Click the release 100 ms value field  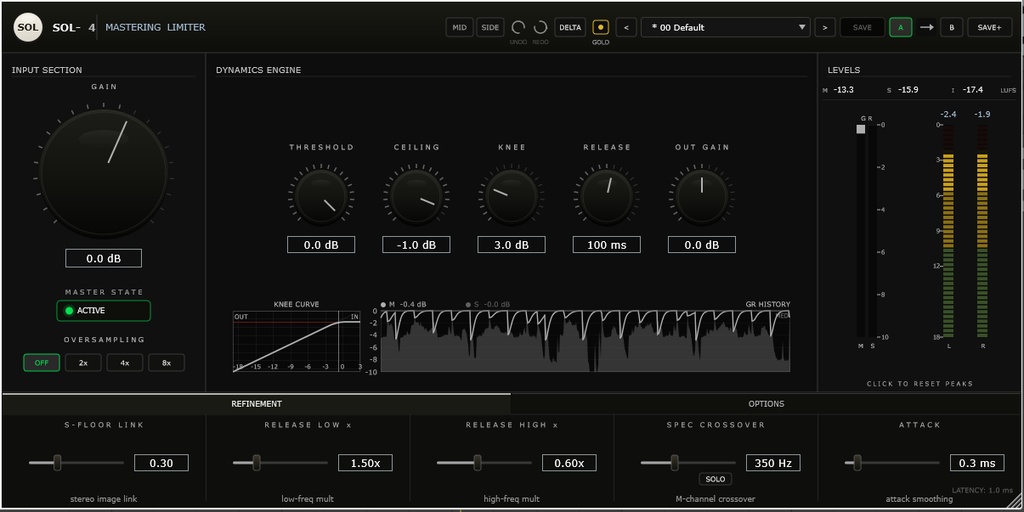pyautogui.click(x=607, y=245)
